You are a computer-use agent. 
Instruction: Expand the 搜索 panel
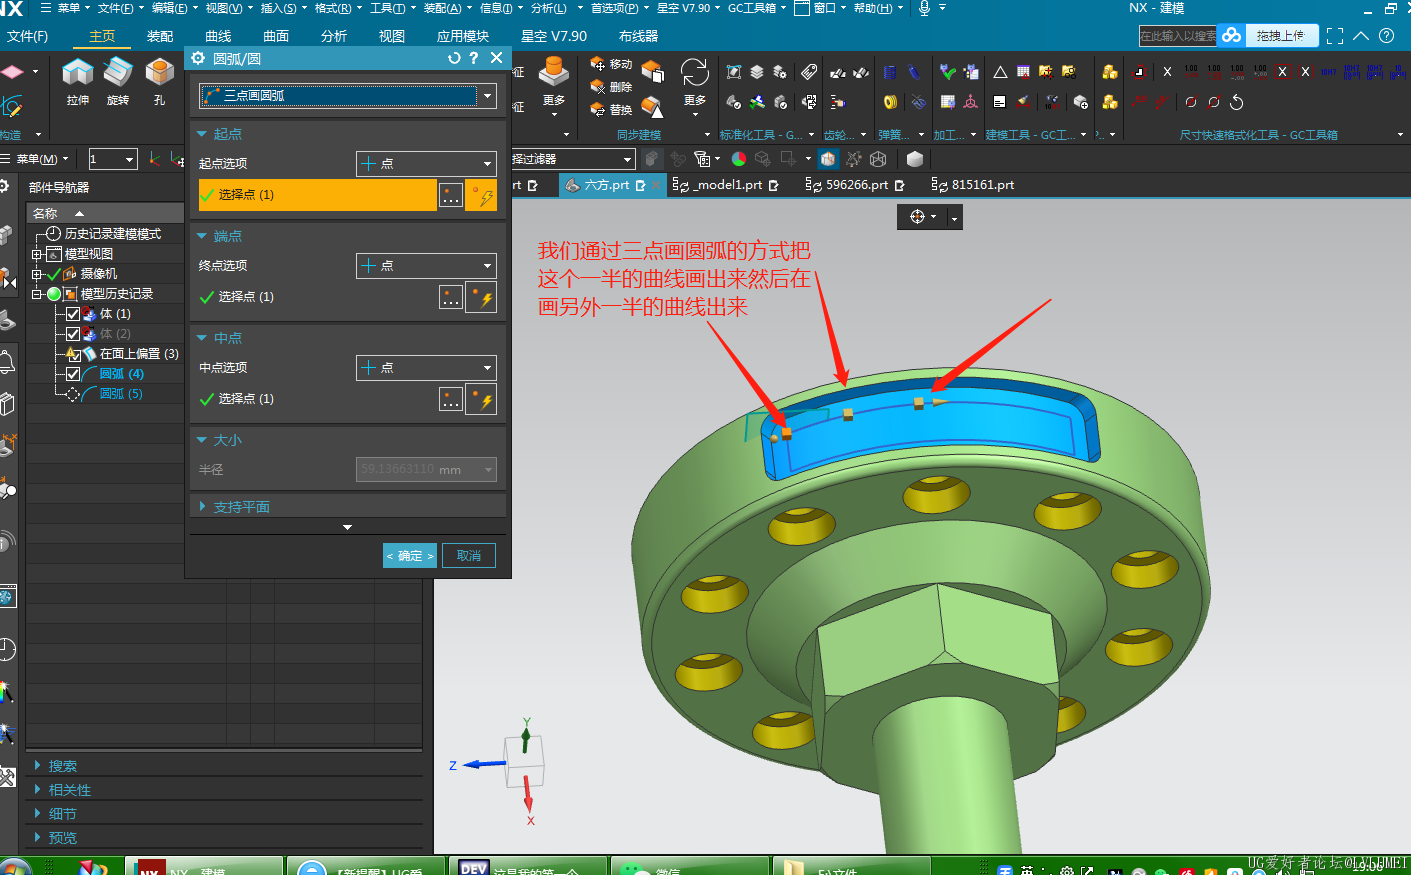[x=38, y=765]
